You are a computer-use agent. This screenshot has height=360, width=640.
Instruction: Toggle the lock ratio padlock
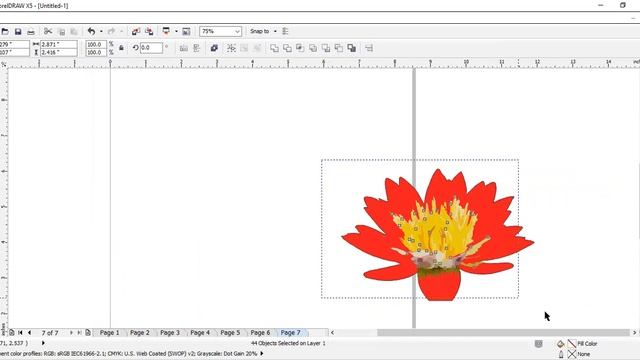point(121,48)
